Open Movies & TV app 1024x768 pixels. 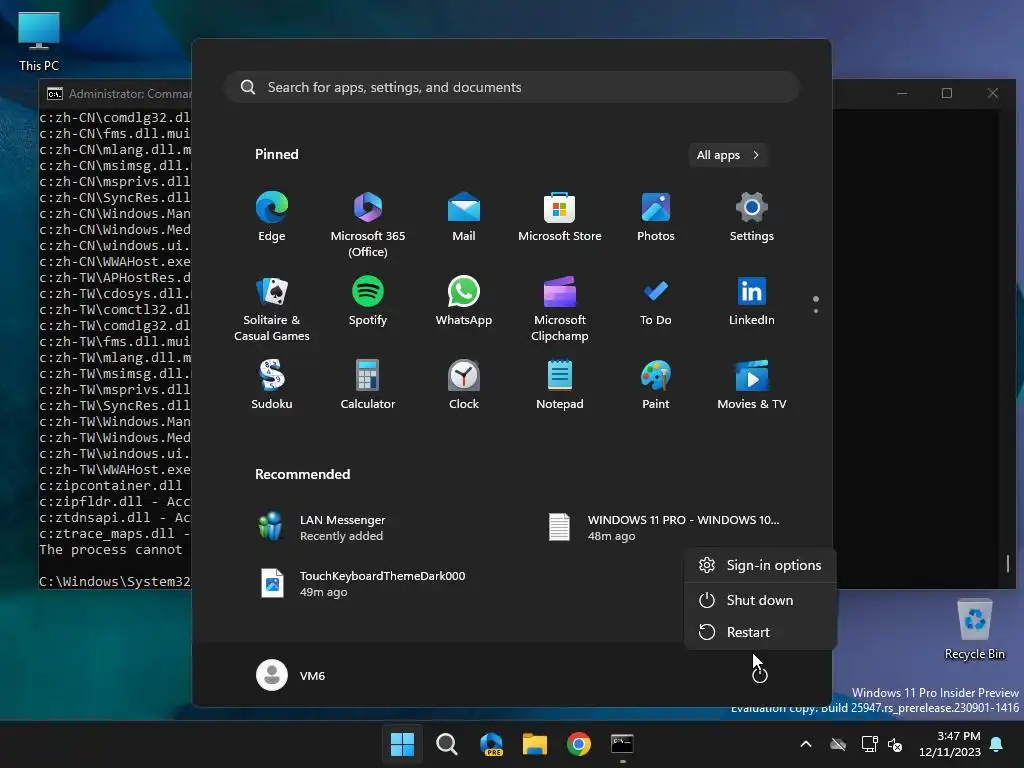point(752,385)
